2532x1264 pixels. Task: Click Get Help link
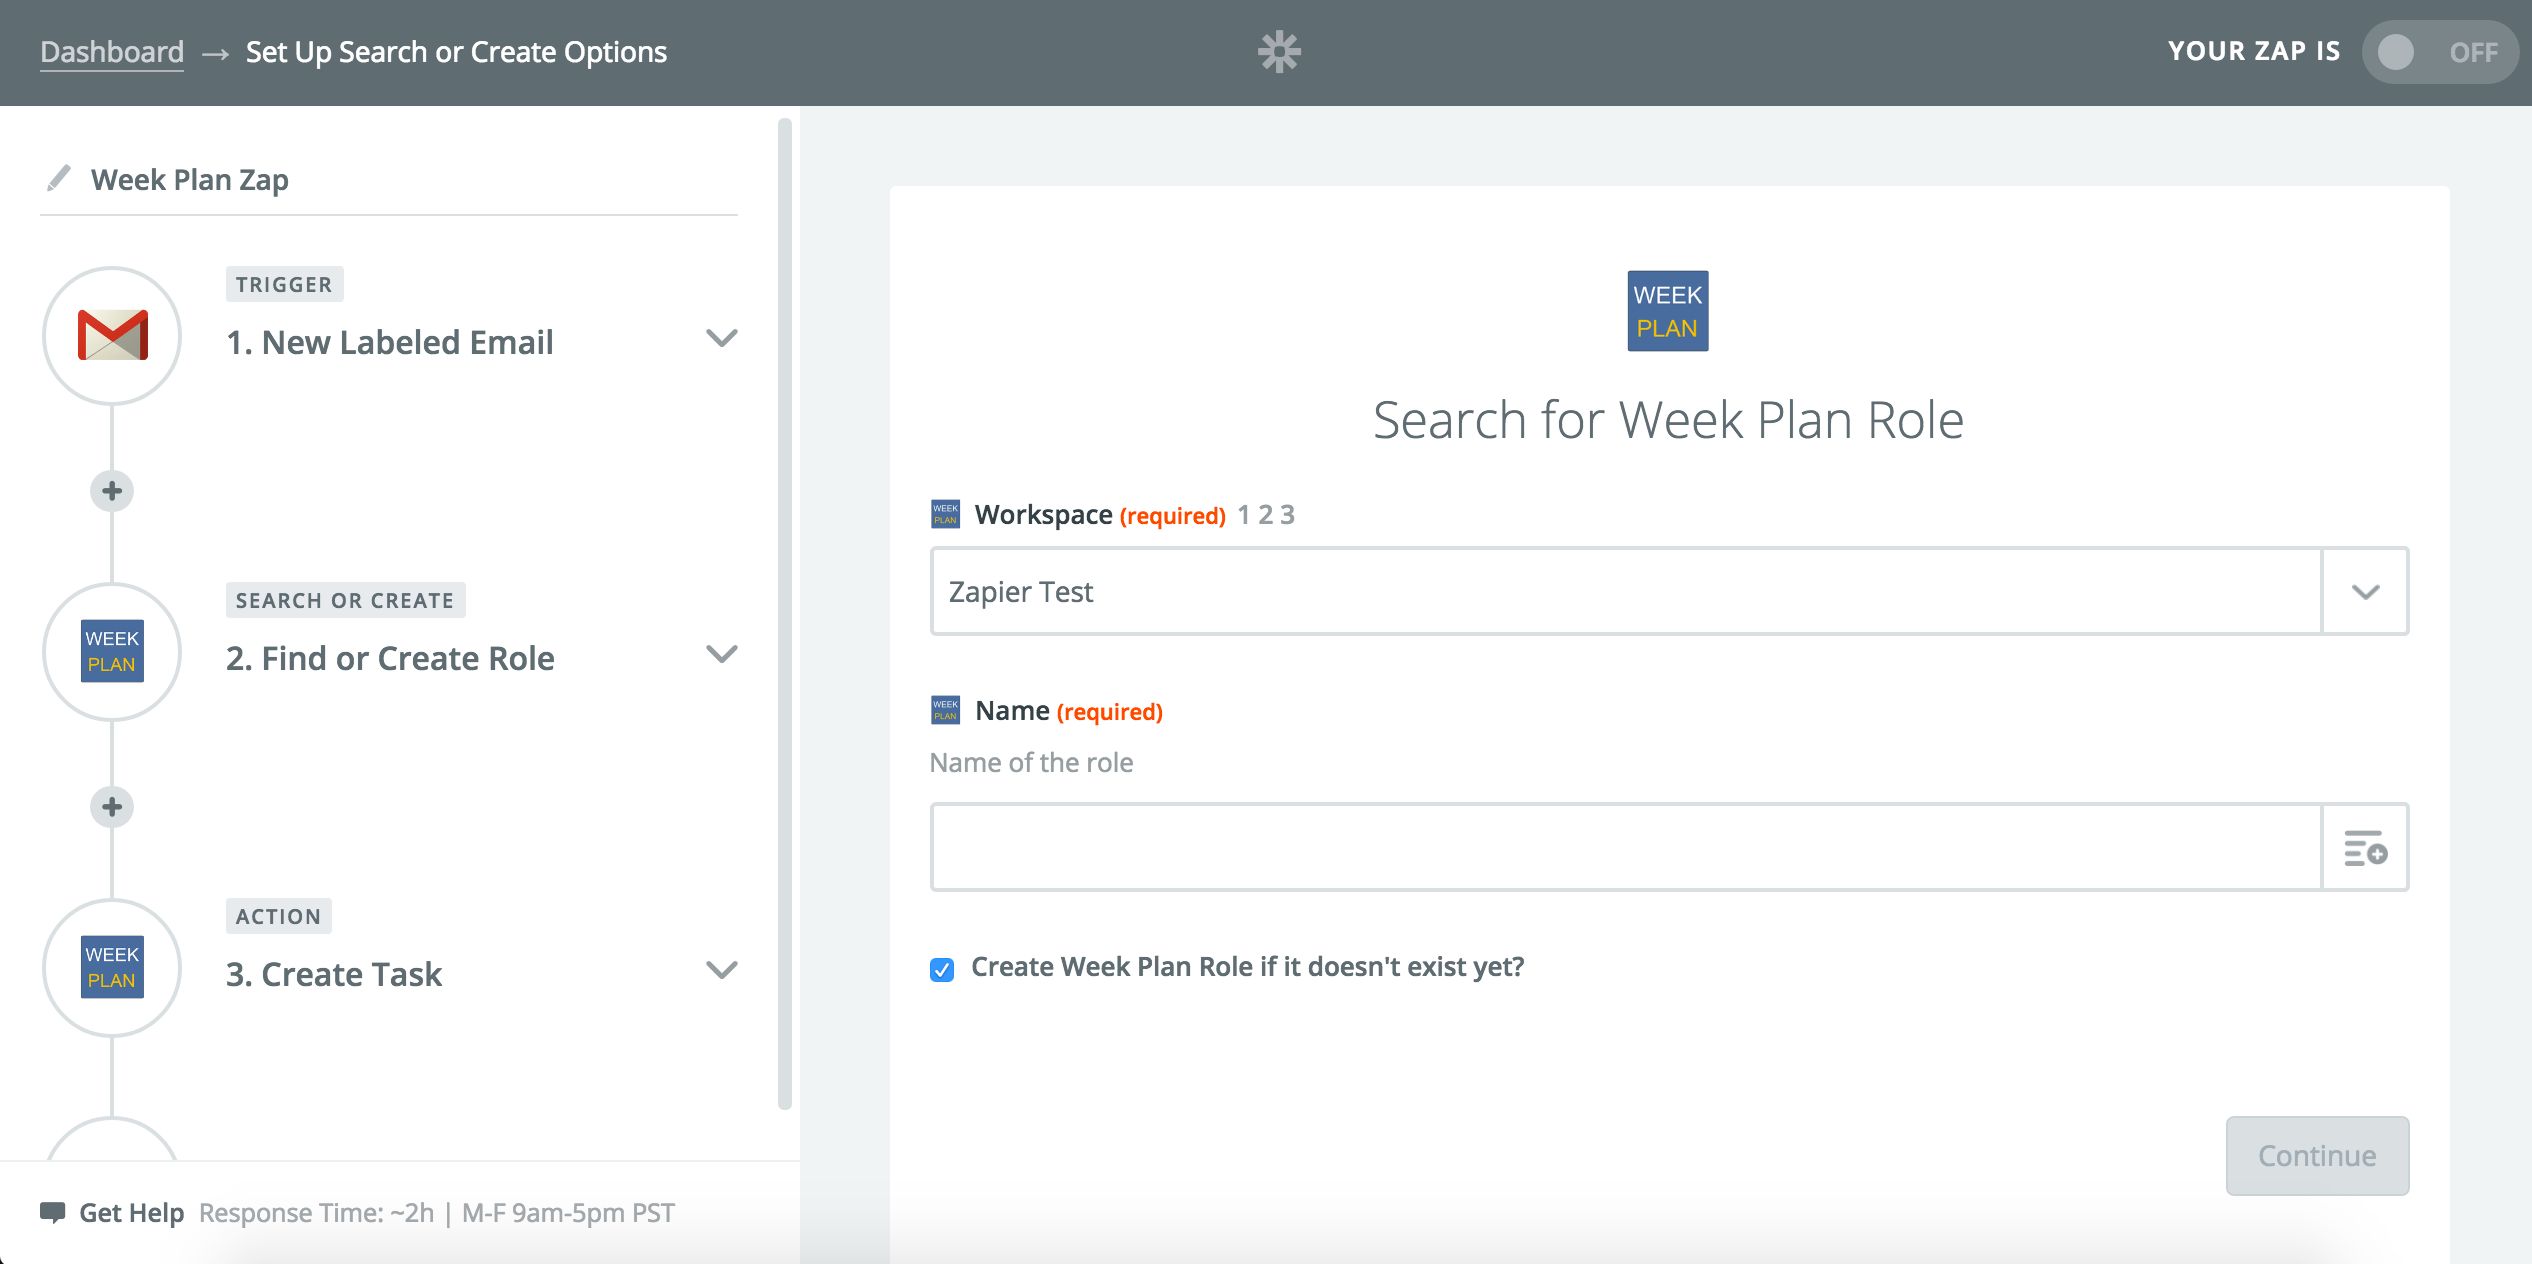(131, 1213)
